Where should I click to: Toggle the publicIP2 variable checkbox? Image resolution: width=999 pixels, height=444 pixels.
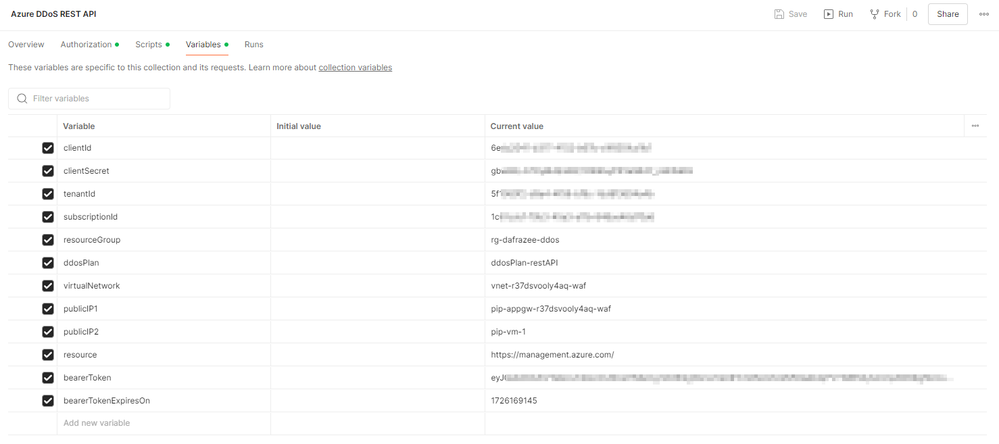tap(48, 332)
